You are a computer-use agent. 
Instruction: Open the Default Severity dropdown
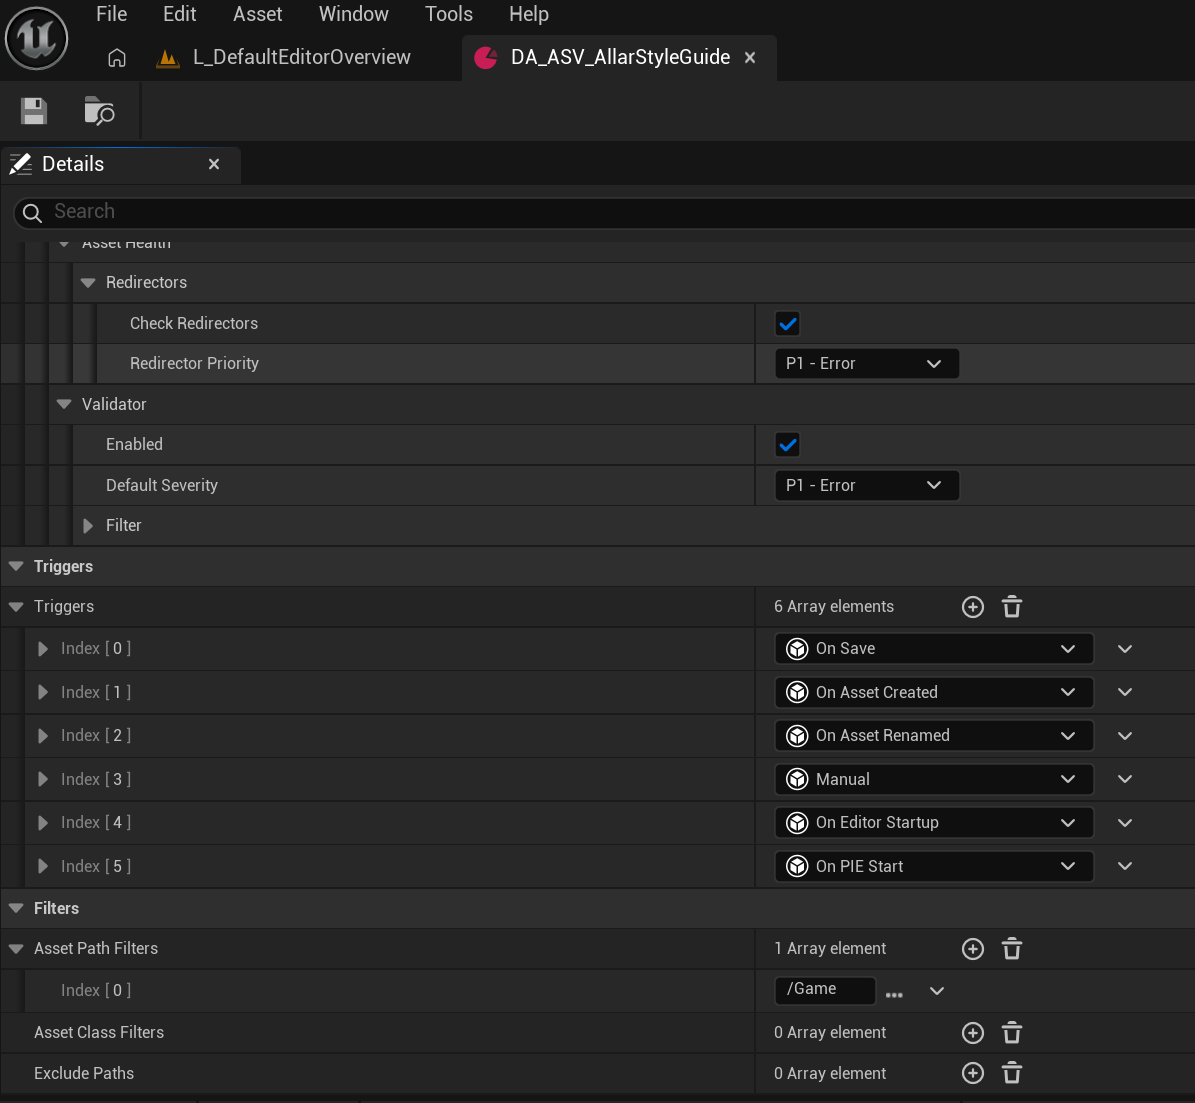[x=867, y=486]
